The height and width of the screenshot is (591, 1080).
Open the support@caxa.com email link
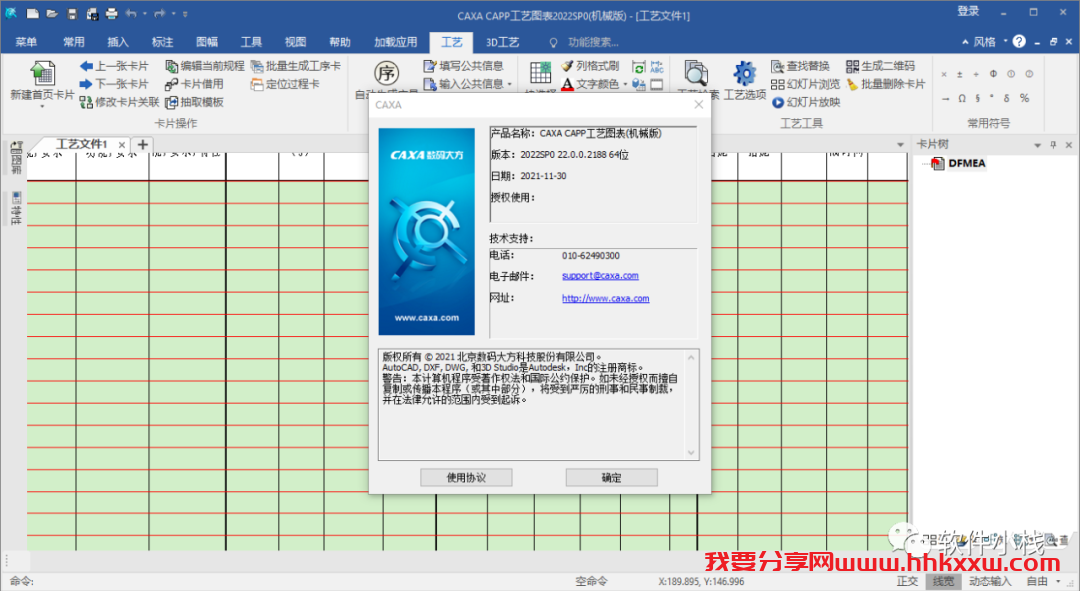pyautogui.click(x=600, y=276)
